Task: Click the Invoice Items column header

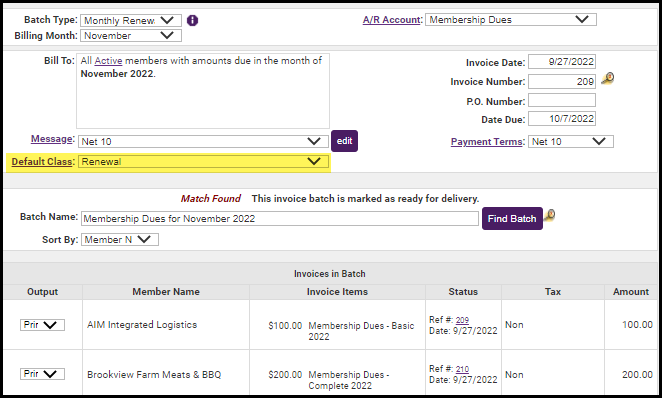Action: coord(337,292)
